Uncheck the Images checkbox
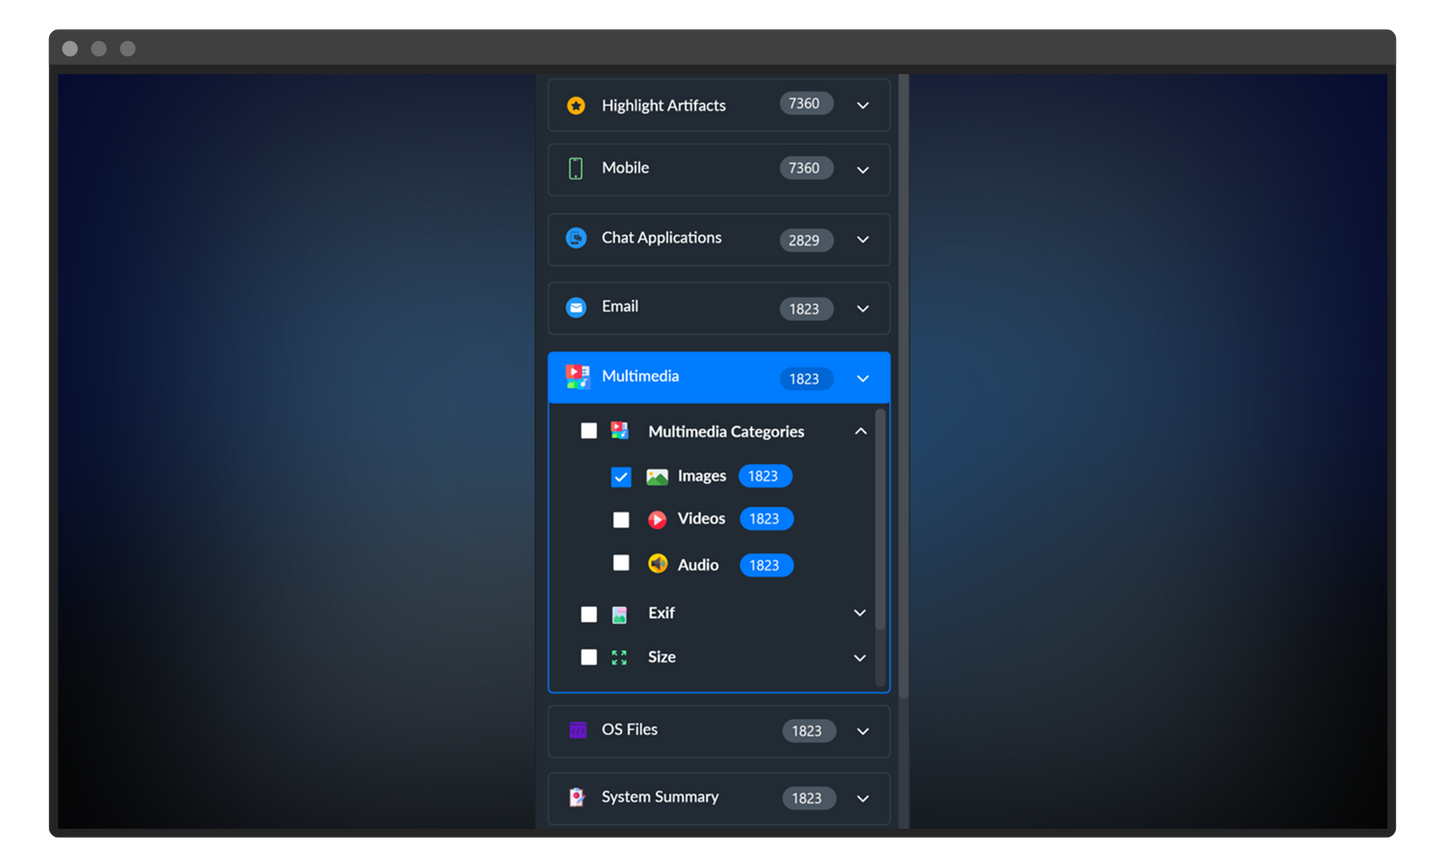The height and width of the screenshot is (867, 1445). [x=621, y=477]
